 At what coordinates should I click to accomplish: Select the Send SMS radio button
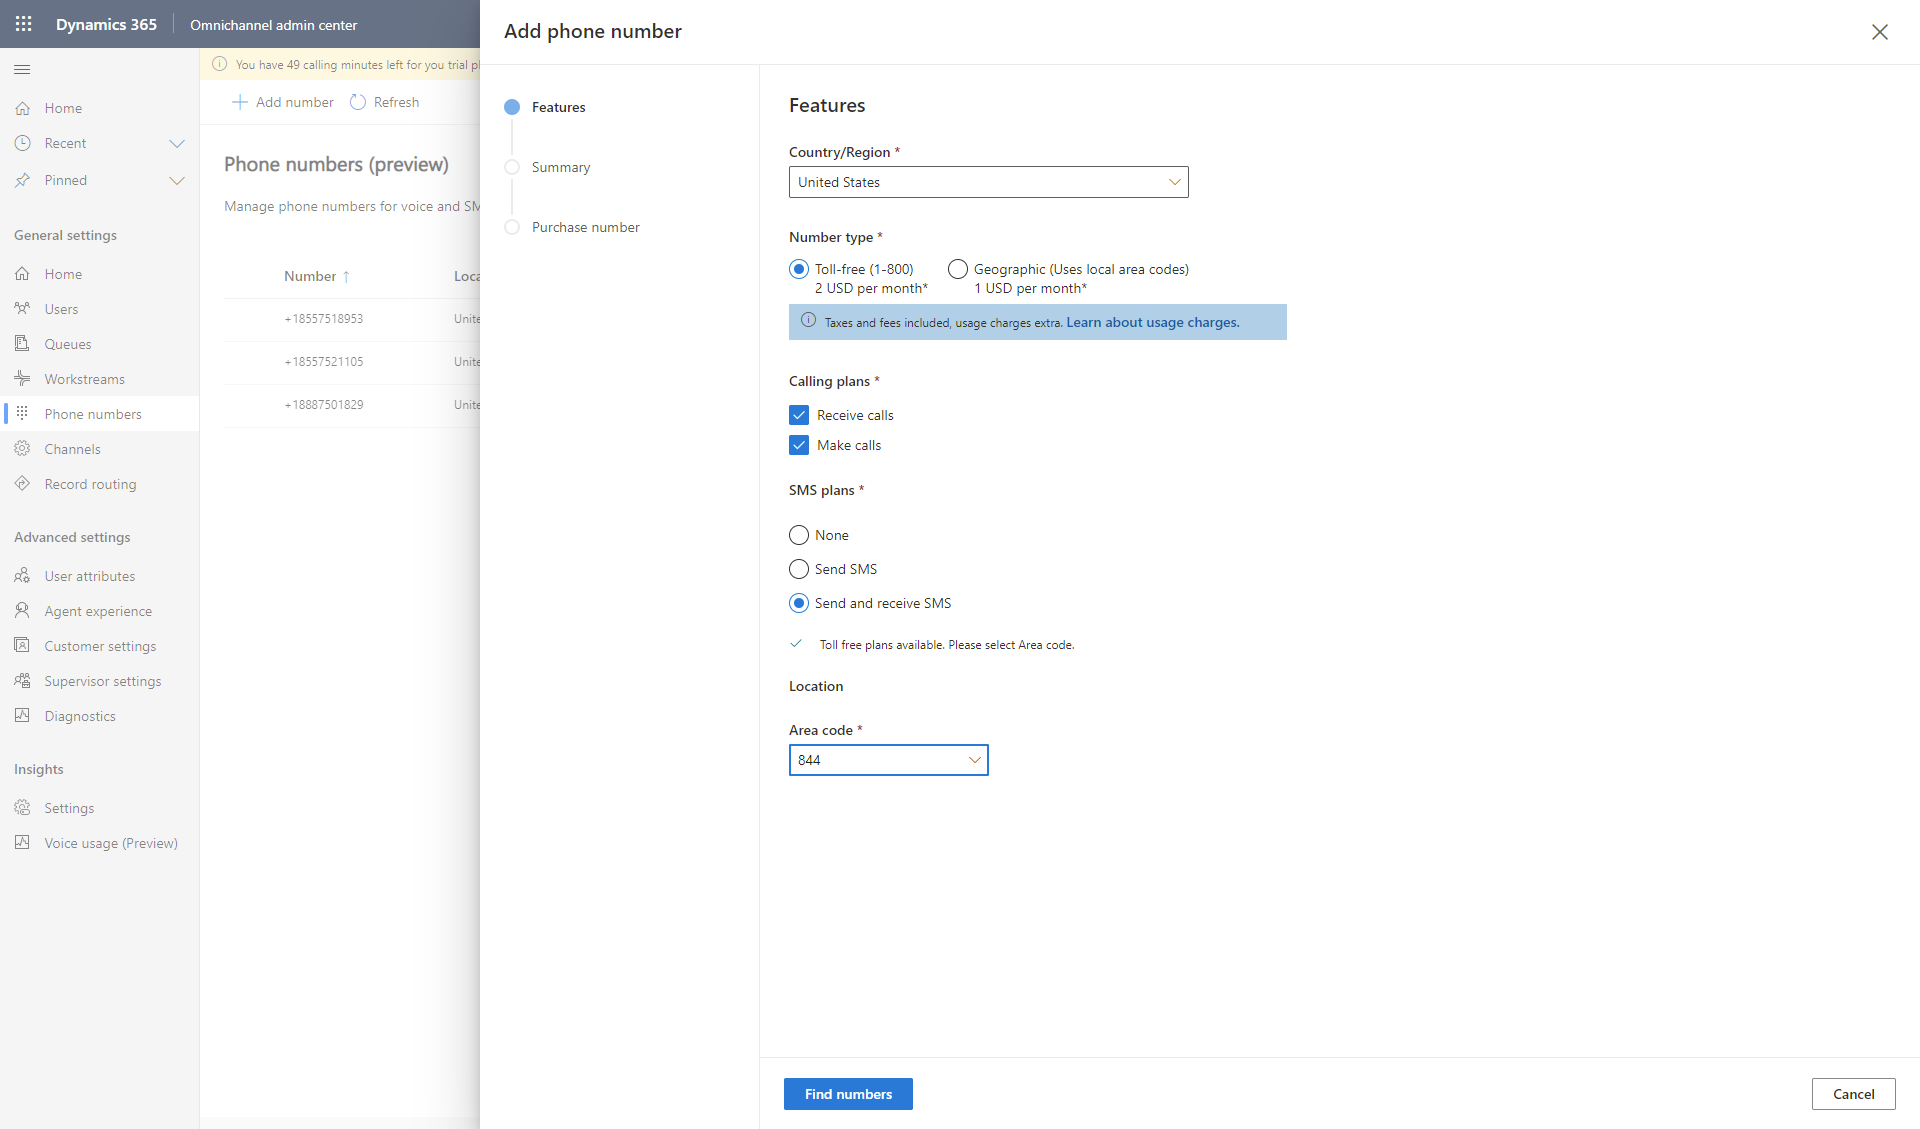point(798,567)
